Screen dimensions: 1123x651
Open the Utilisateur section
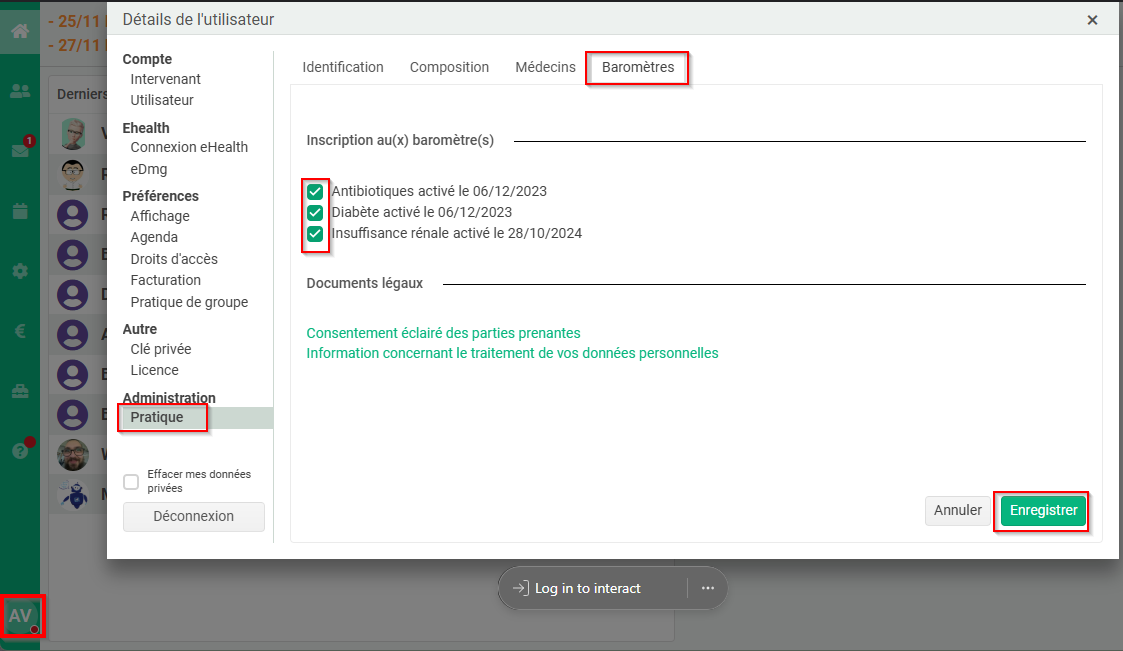coord(162,100)
